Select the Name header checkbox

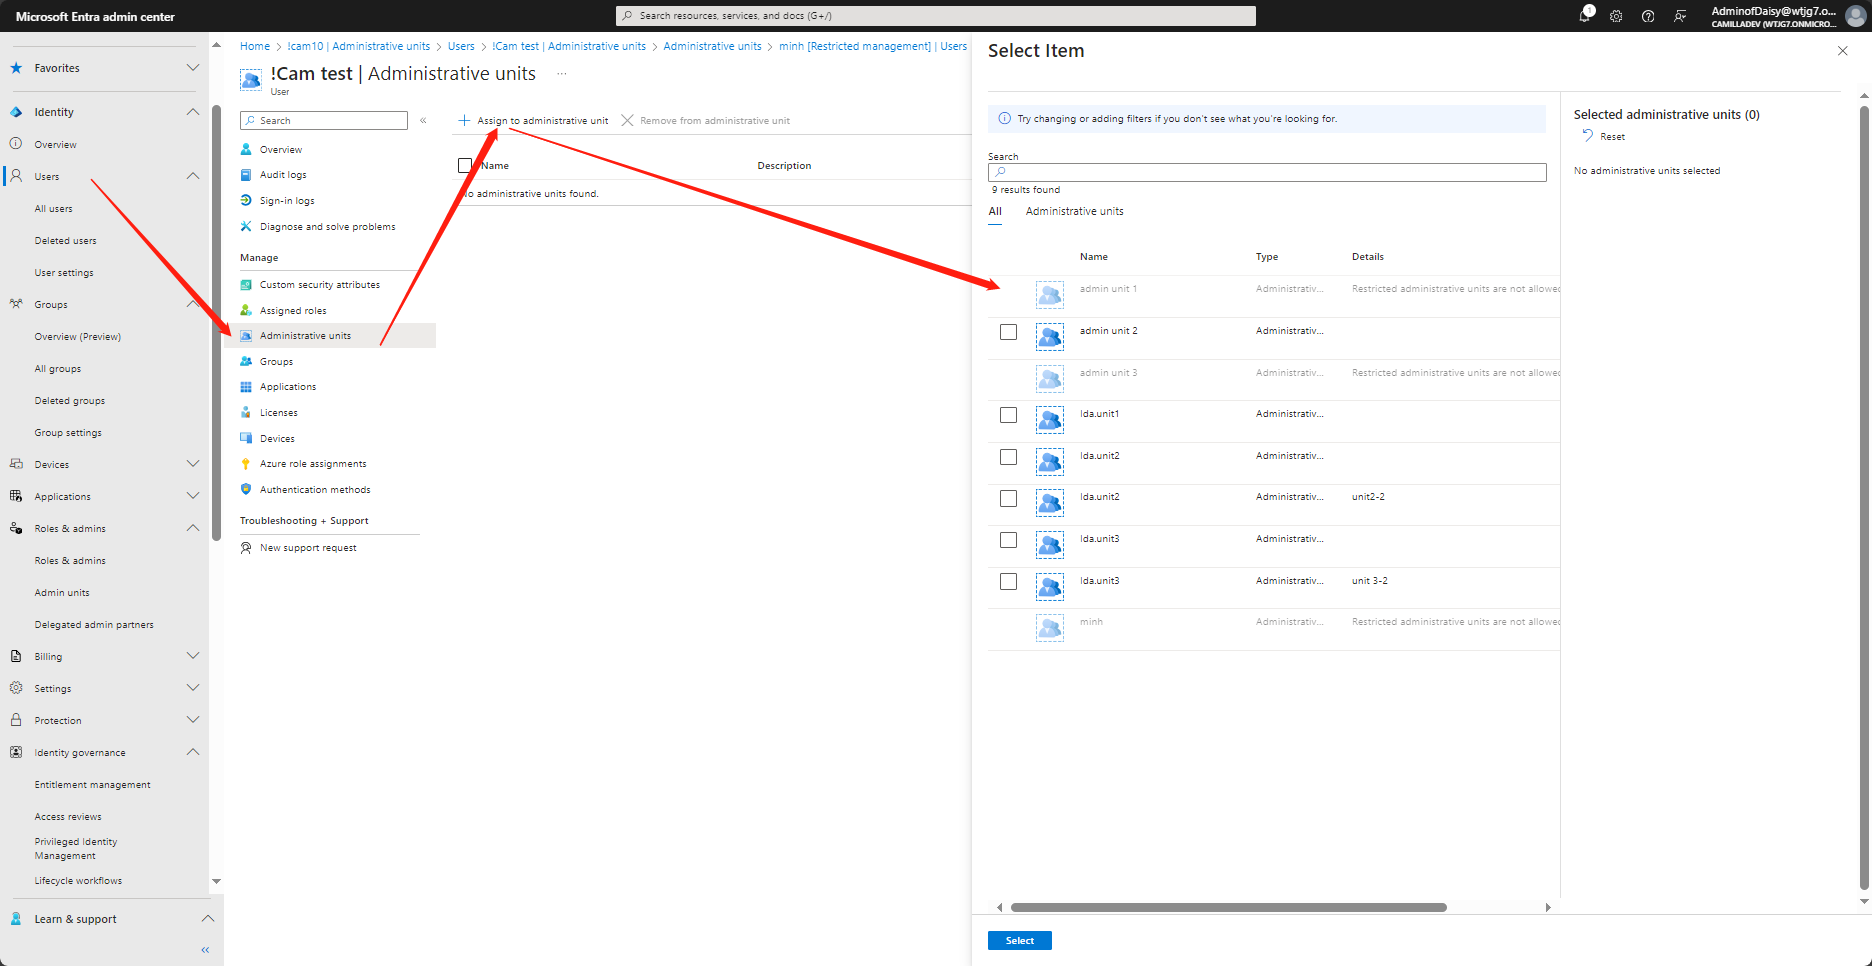pyautogui.click(x=465, y=165)
